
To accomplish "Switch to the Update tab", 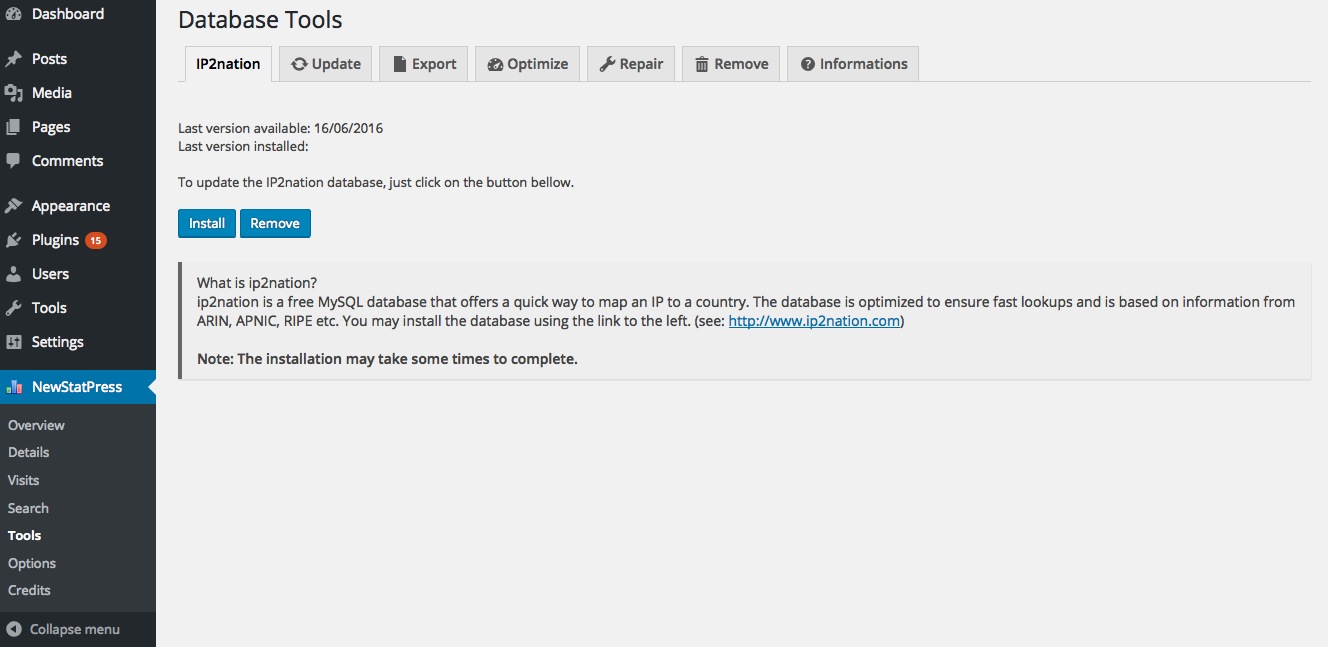I will pos(326,64).
